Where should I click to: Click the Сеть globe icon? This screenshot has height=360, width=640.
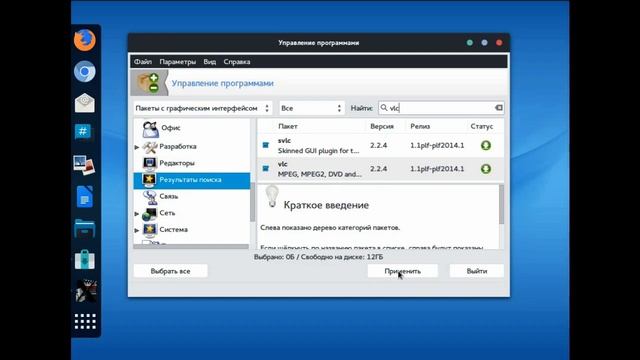[x=149, y=213]
